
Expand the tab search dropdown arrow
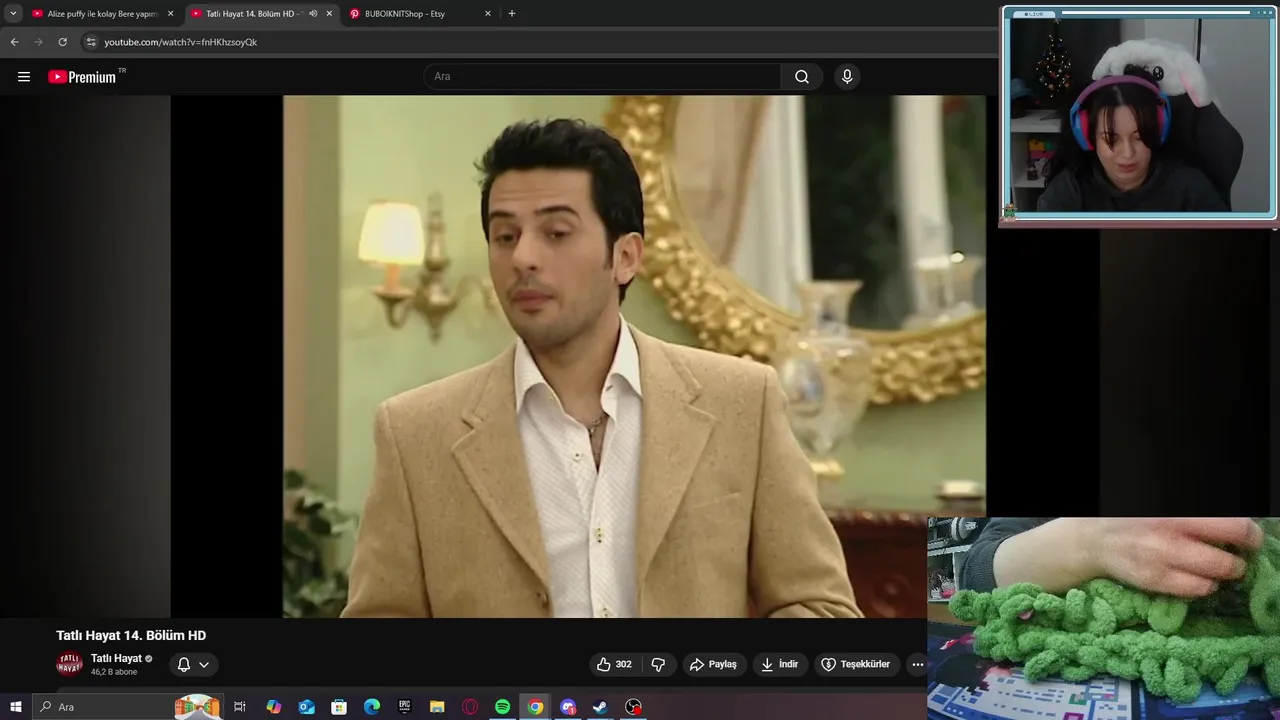(13, 14)
